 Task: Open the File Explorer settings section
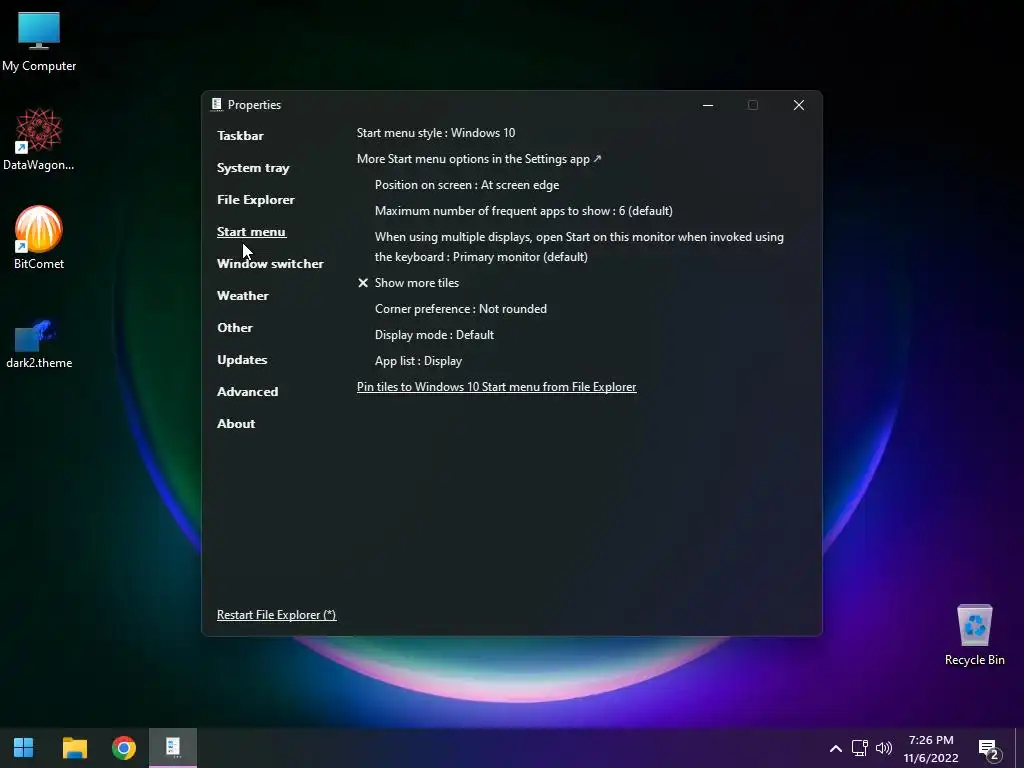pos(256,200)
